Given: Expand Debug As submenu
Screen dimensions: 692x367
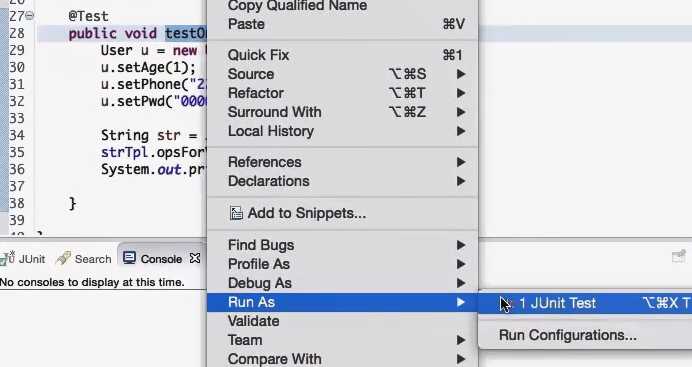Looking at the screenshot, I should pyautogui.click(x=342, y=283).
